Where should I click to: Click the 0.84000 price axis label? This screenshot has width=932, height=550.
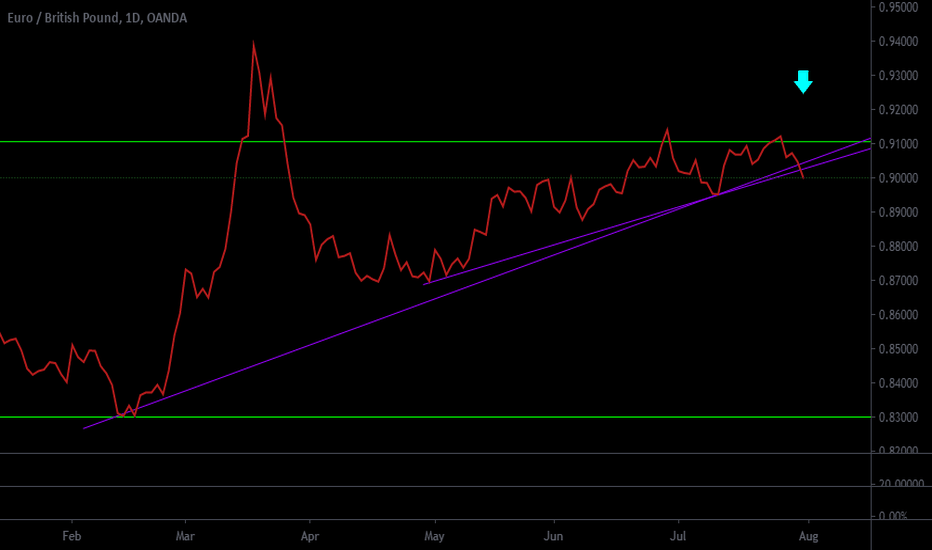(898, 383)
